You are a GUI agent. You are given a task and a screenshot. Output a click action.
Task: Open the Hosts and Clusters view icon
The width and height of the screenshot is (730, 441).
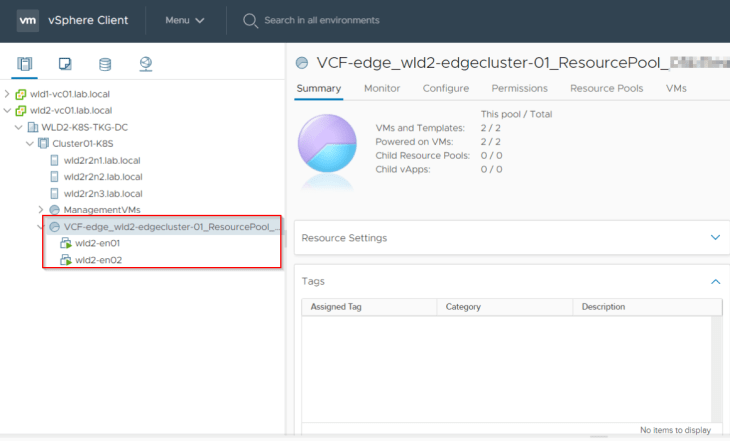(x=25, y=64)
